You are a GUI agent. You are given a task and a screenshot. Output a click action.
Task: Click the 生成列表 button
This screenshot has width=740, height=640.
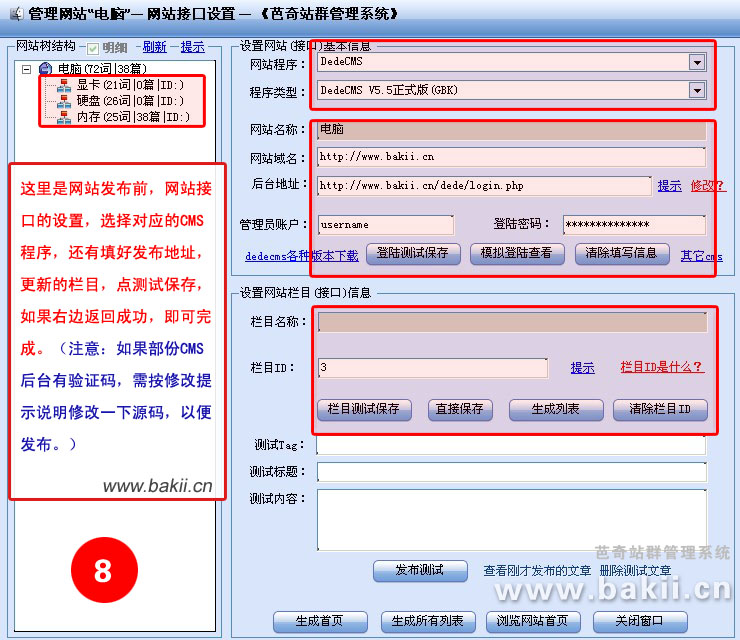555,409
